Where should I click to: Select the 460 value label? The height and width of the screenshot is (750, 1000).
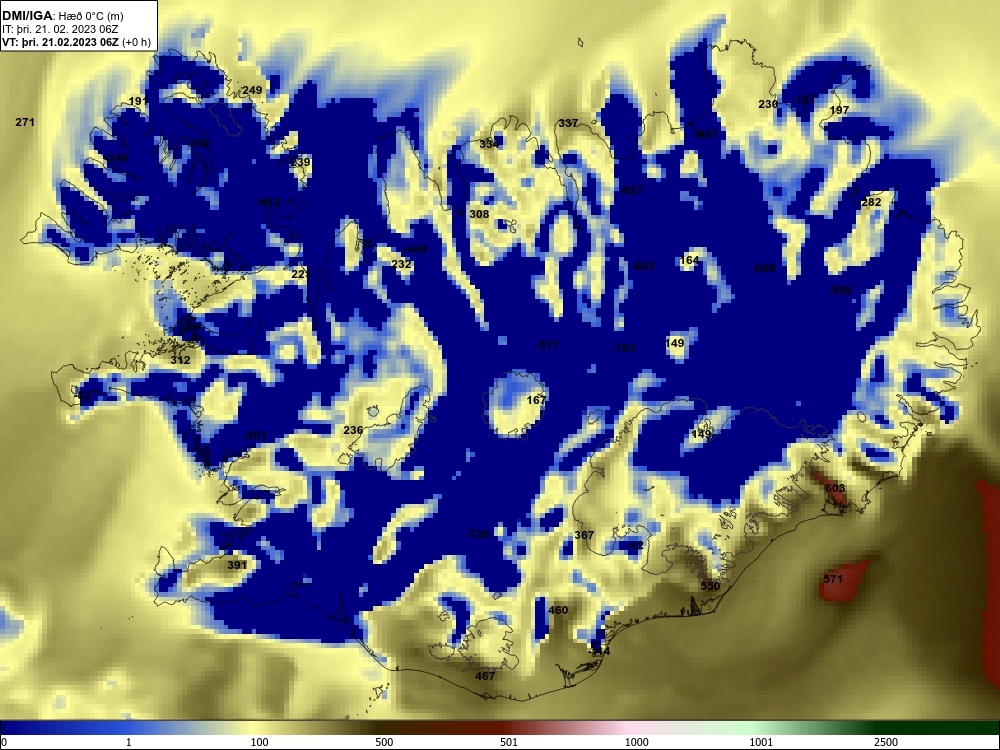558,610
